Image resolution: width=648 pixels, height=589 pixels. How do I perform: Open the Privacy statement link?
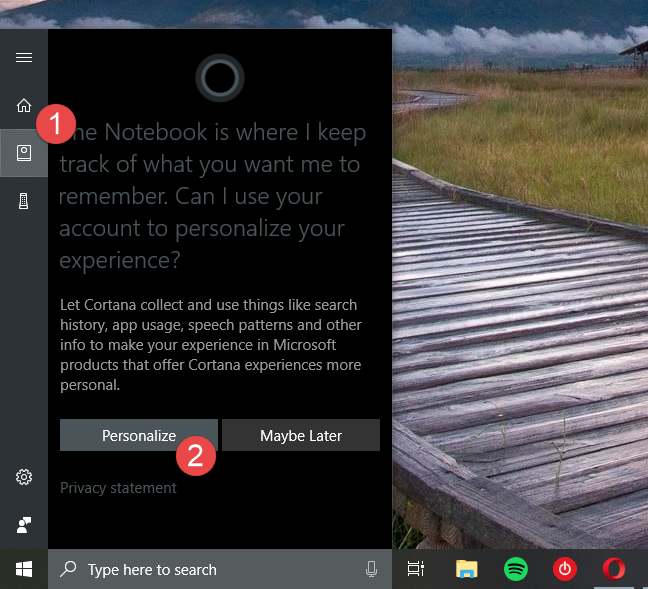118,488
